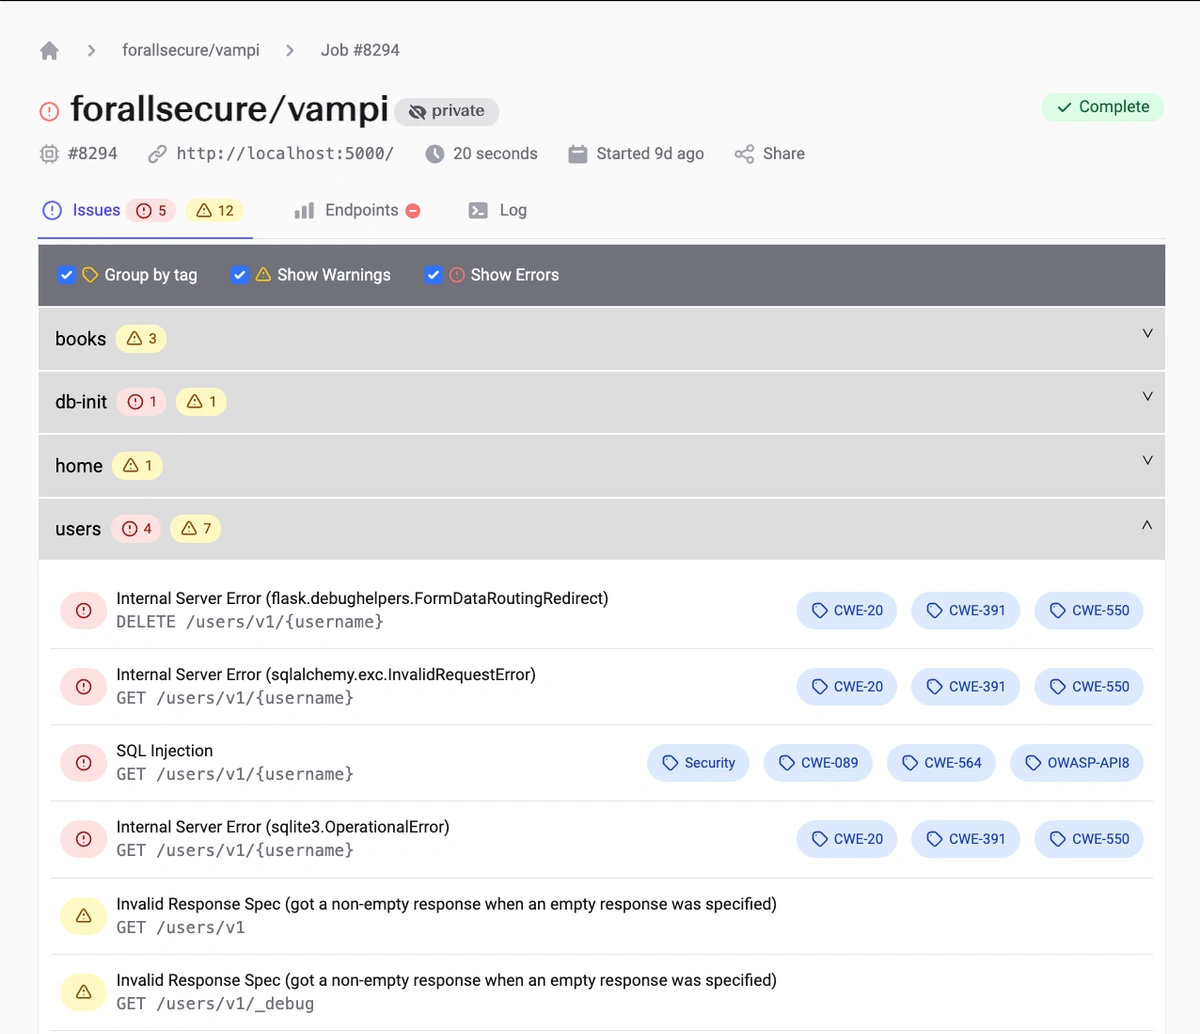The image size is (1200, 1034).
Task: Click the Share icon
Action: point(744,154)
